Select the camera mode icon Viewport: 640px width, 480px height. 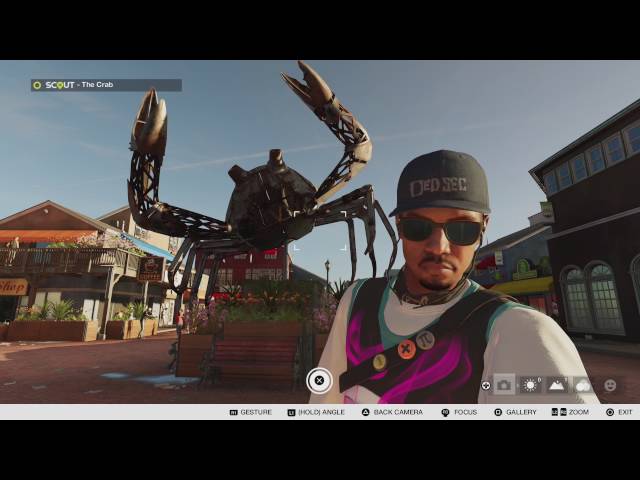pos(504,385)
